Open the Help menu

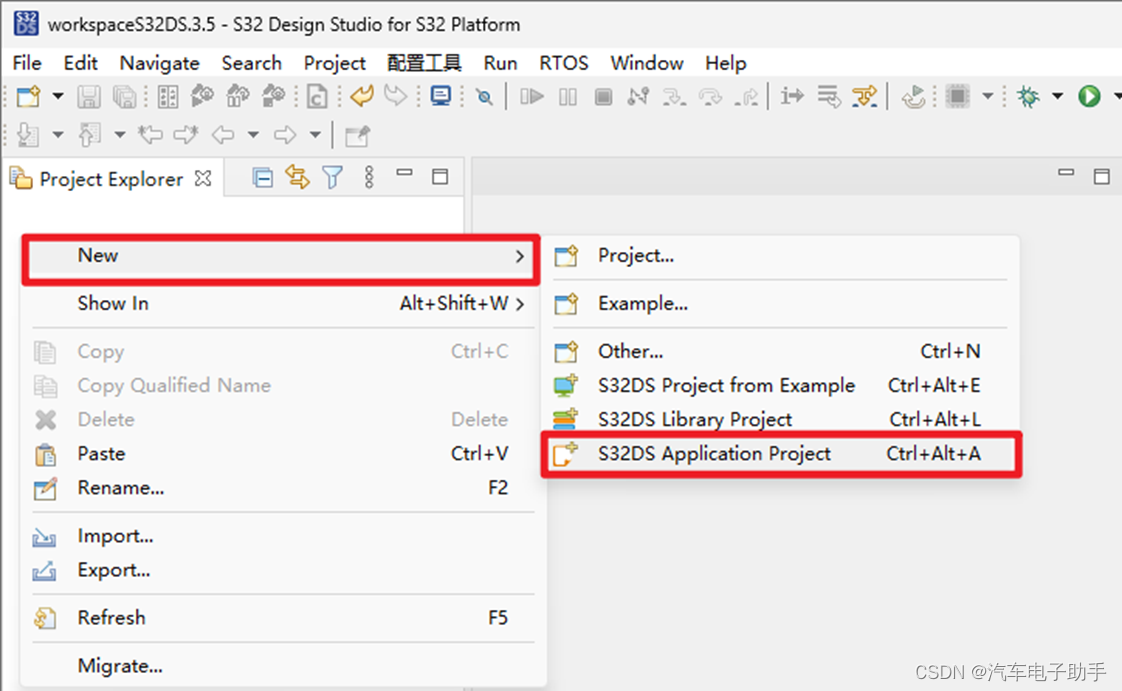click(725, 63)
